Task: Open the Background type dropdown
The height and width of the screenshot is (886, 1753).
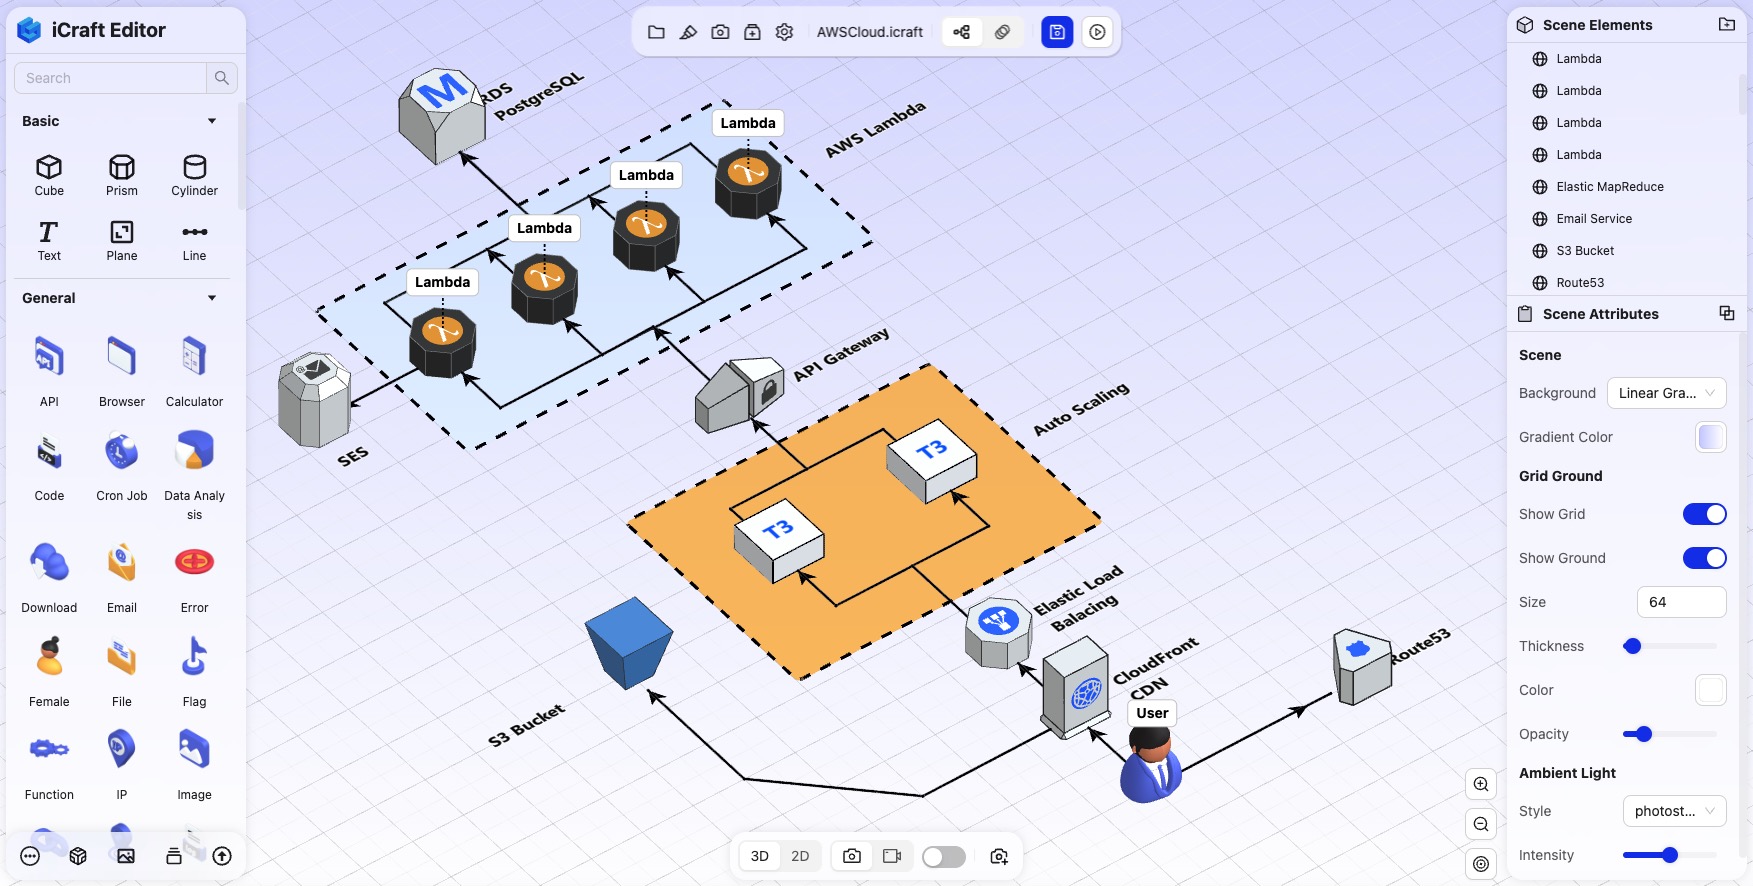Action: [x=1666, y=393]
